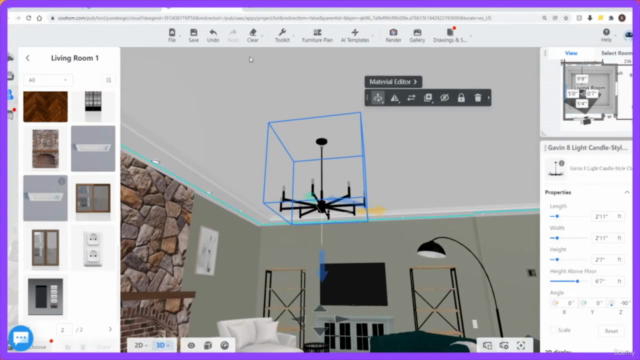Screen dimensions: 640x360
Task: Open the Clear tool
Action: (x=253, y=36)
